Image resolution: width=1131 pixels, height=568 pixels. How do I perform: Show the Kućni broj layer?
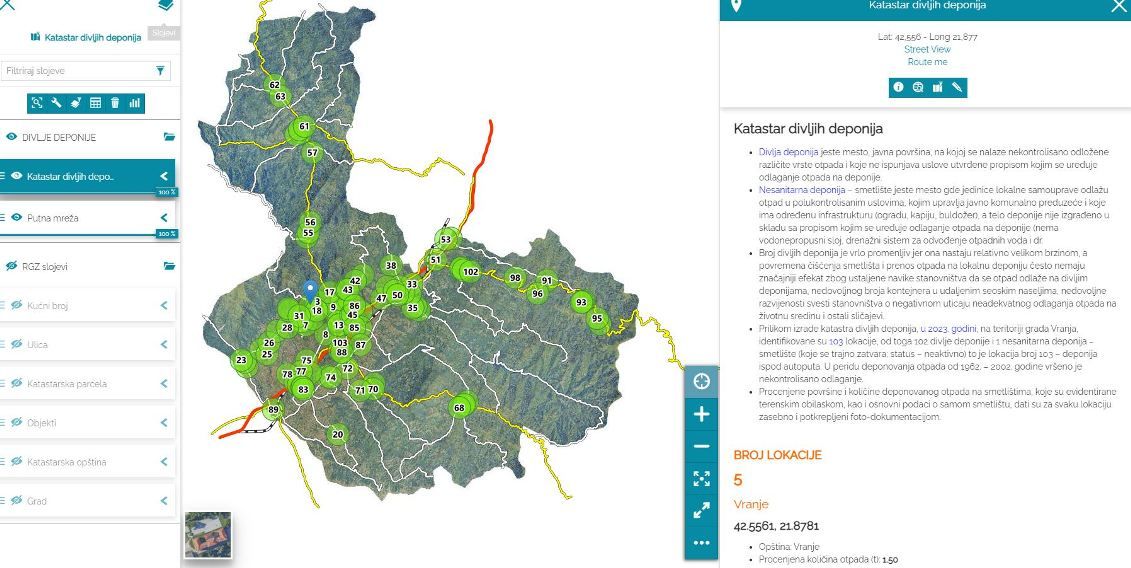coord(17,305)
